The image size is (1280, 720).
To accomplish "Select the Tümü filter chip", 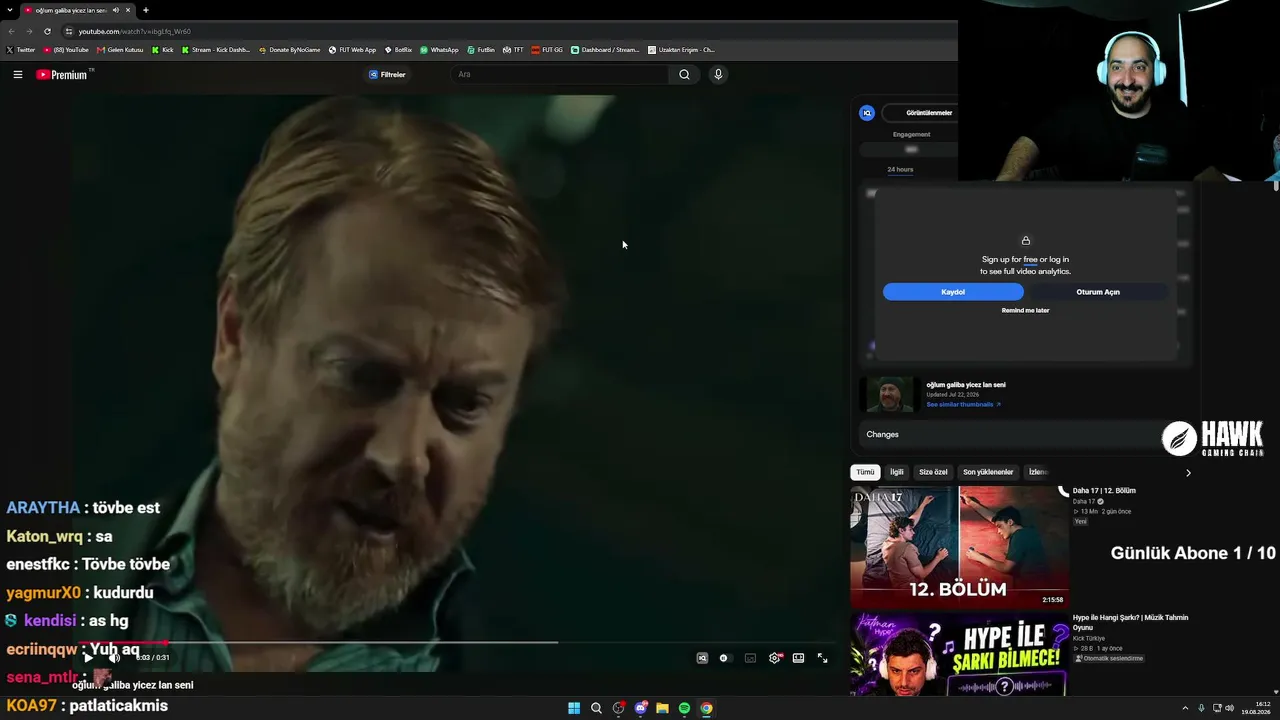I will [865, 472].
